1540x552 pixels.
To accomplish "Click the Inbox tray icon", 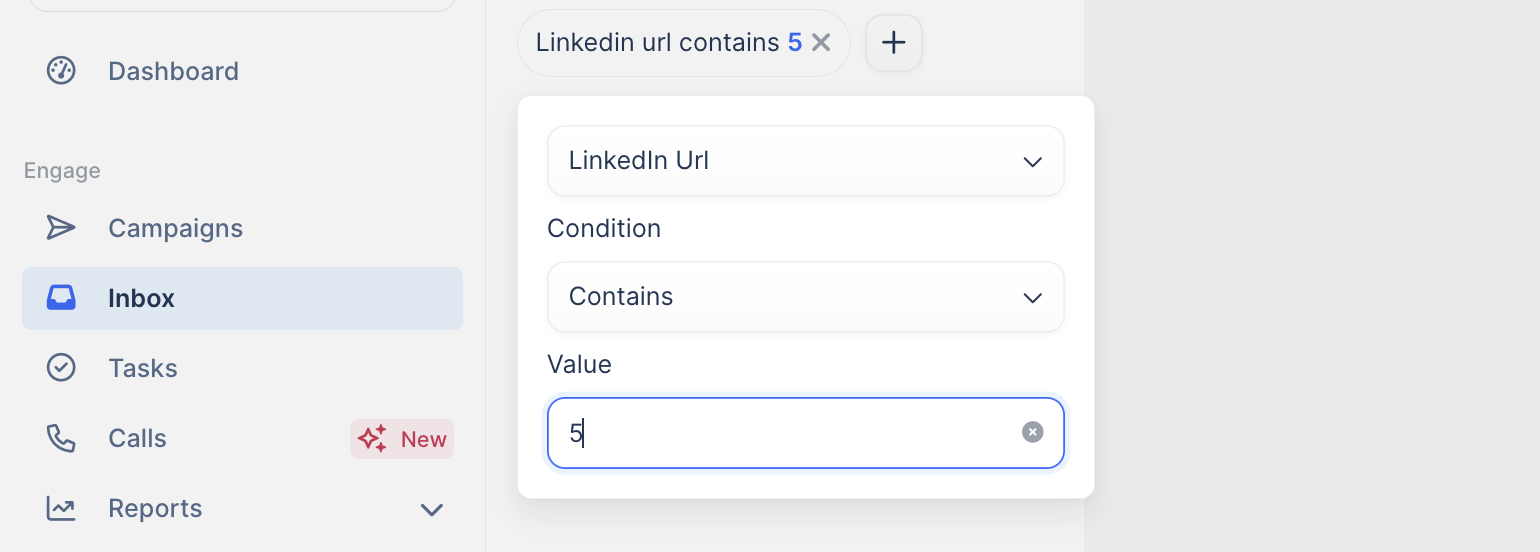I will tap(61, 298).
